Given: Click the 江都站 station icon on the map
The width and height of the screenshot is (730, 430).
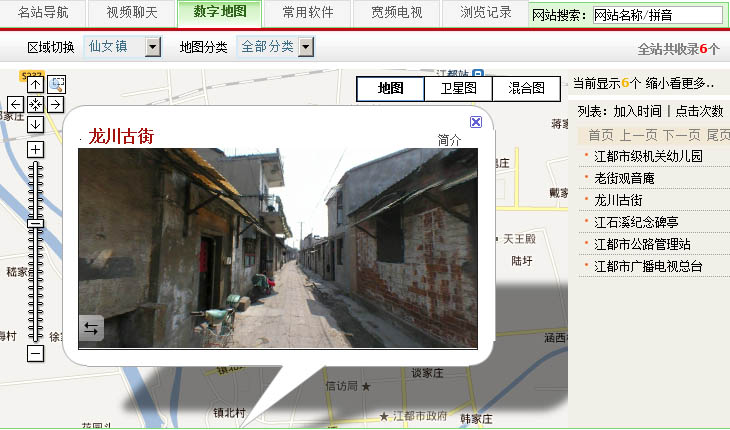Looking at the screenshot, I should [478, 74].
